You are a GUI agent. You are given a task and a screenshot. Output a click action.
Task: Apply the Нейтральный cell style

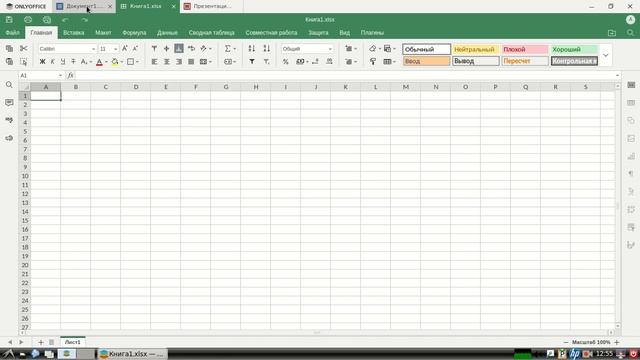coord(476,49)
